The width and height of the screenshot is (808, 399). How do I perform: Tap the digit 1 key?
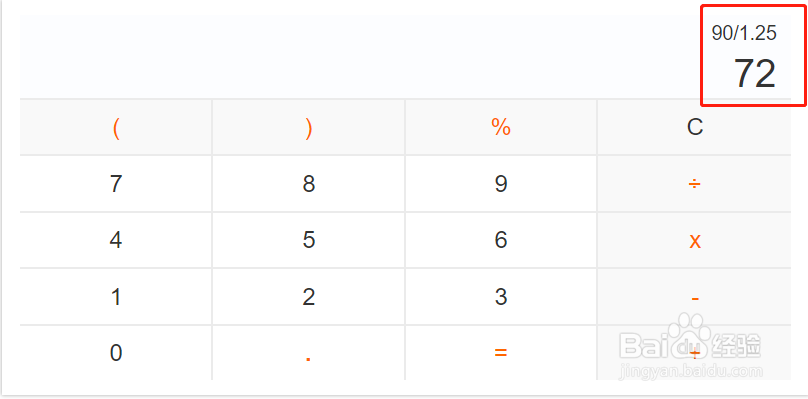(116, 297)
